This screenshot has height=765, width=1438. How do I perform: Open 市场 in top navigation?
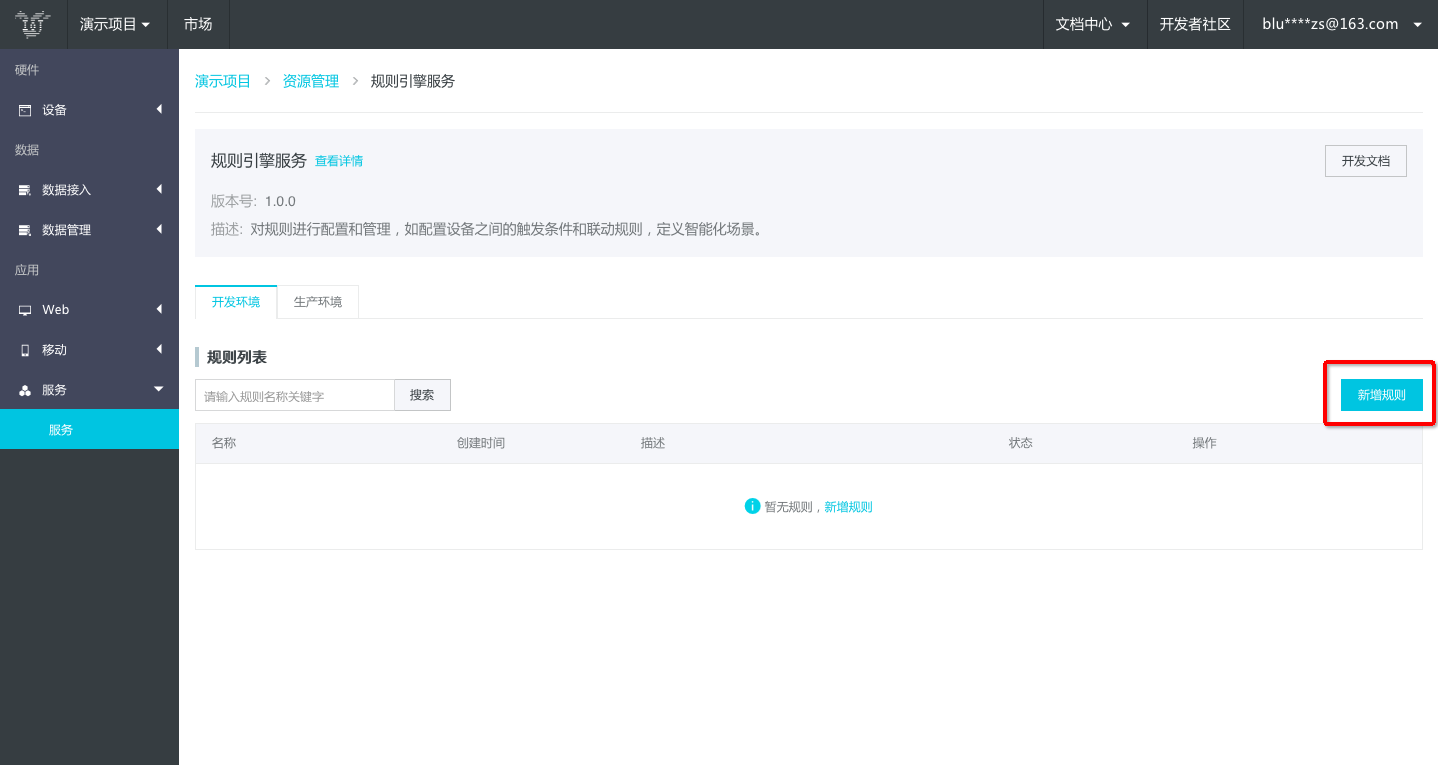[x=198, y=24]
